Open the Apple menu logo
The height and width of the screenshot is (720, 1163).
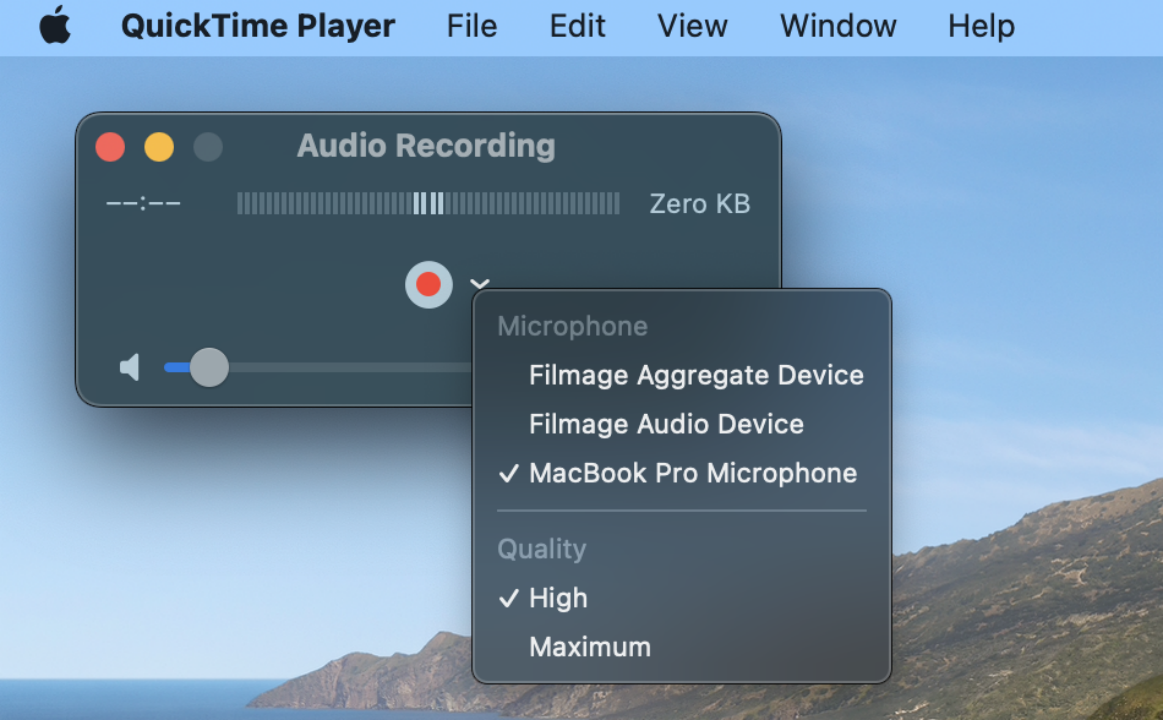point(55,26)
